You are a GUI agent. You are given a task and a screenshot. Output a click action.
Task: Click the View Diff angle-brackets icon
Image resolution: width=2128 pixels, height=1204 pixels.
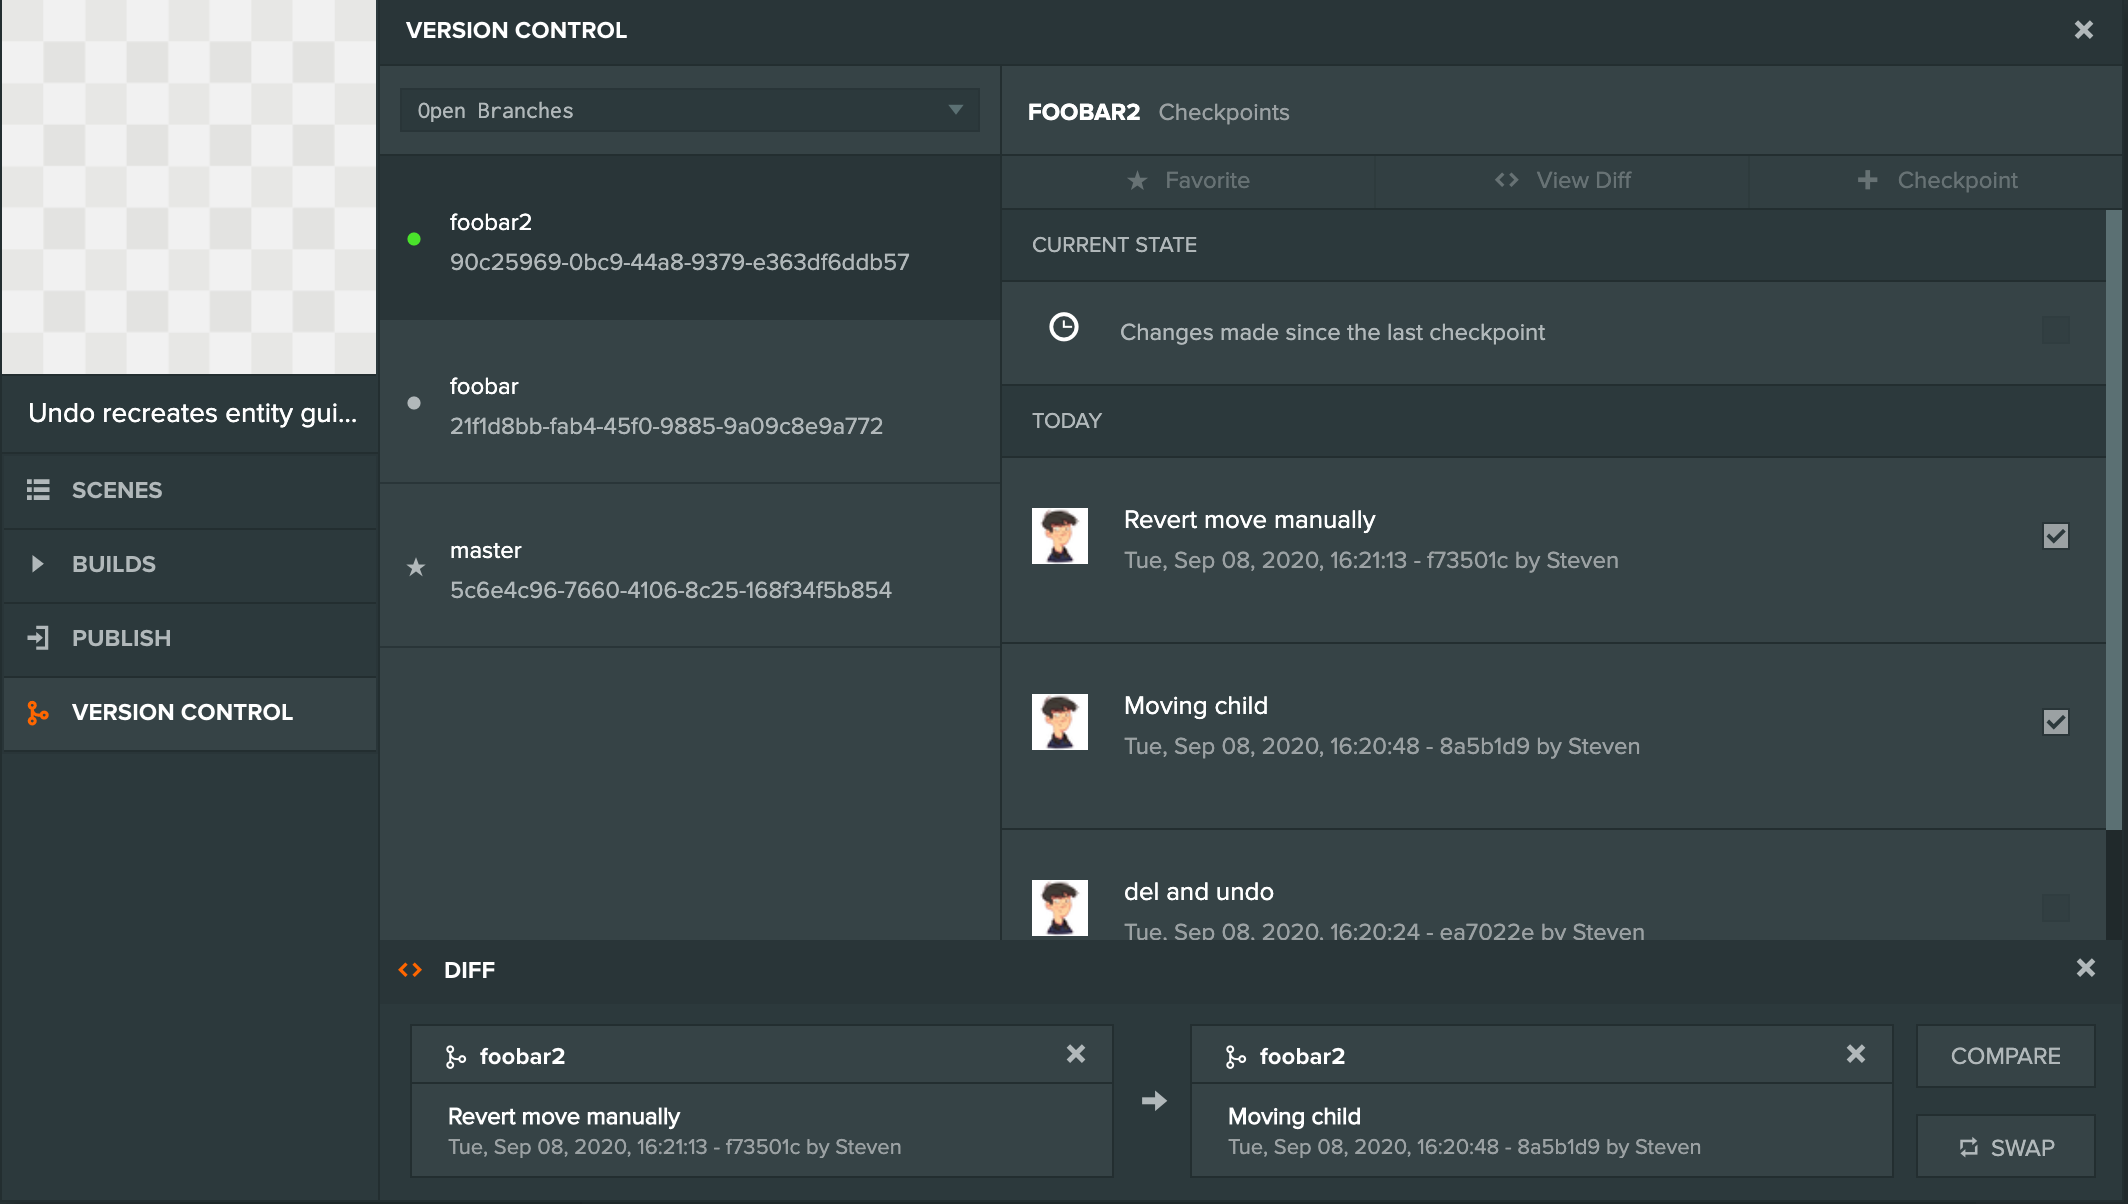(1506, 180)
